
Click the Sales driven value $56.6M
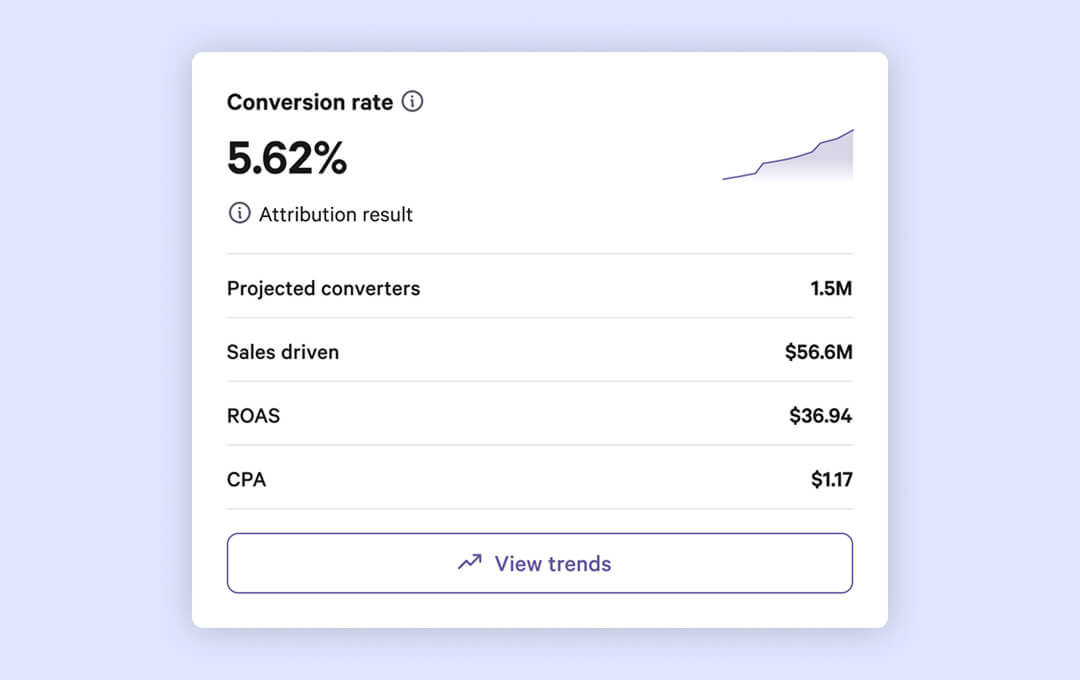818,352
